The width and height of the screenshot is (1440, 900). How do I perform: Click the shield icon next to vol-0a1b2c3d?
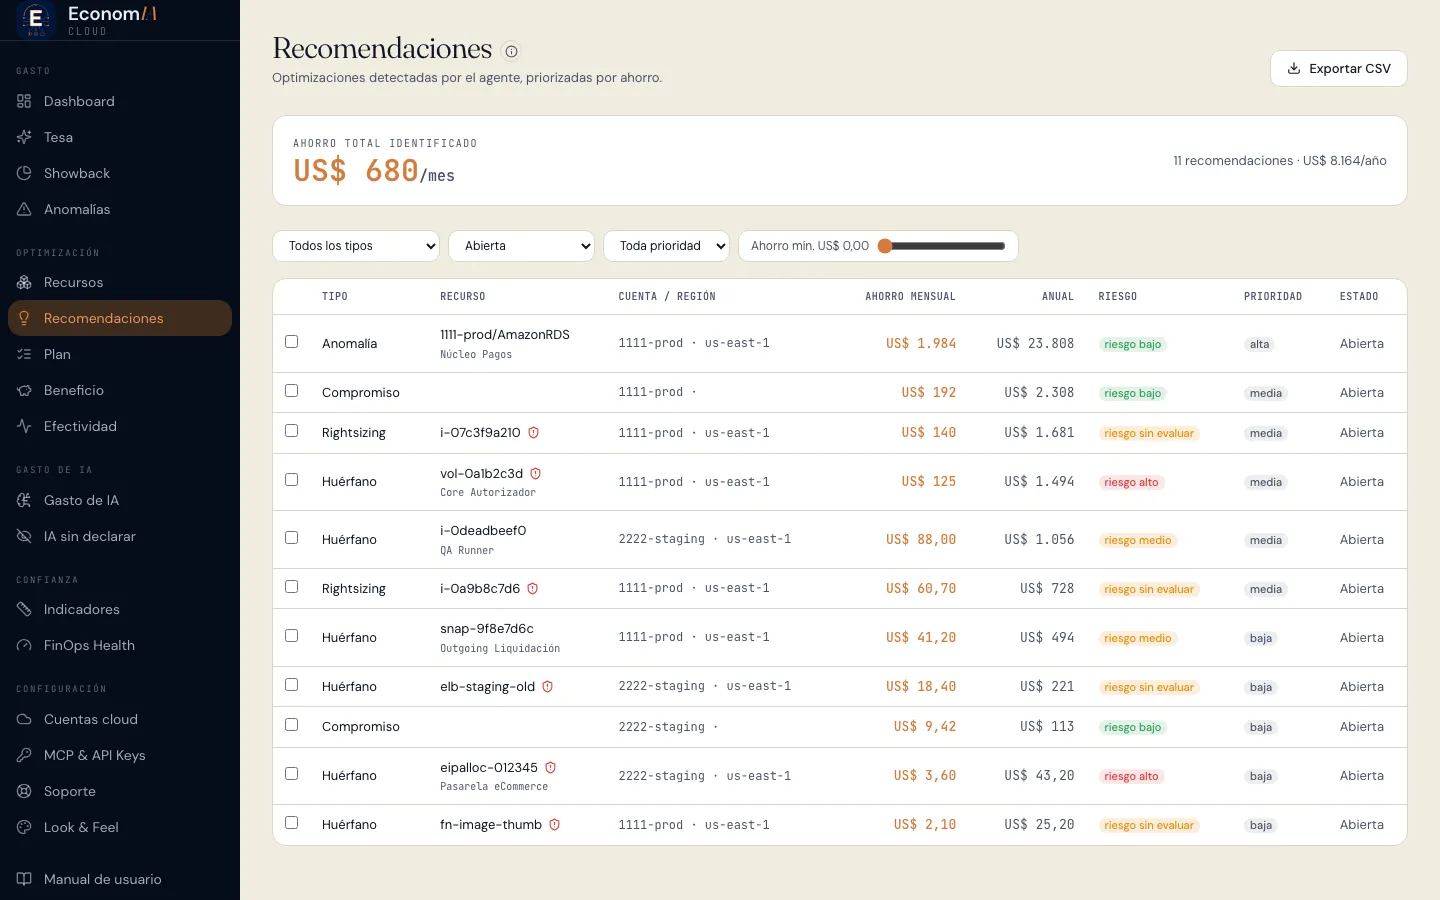coord(535,473)
